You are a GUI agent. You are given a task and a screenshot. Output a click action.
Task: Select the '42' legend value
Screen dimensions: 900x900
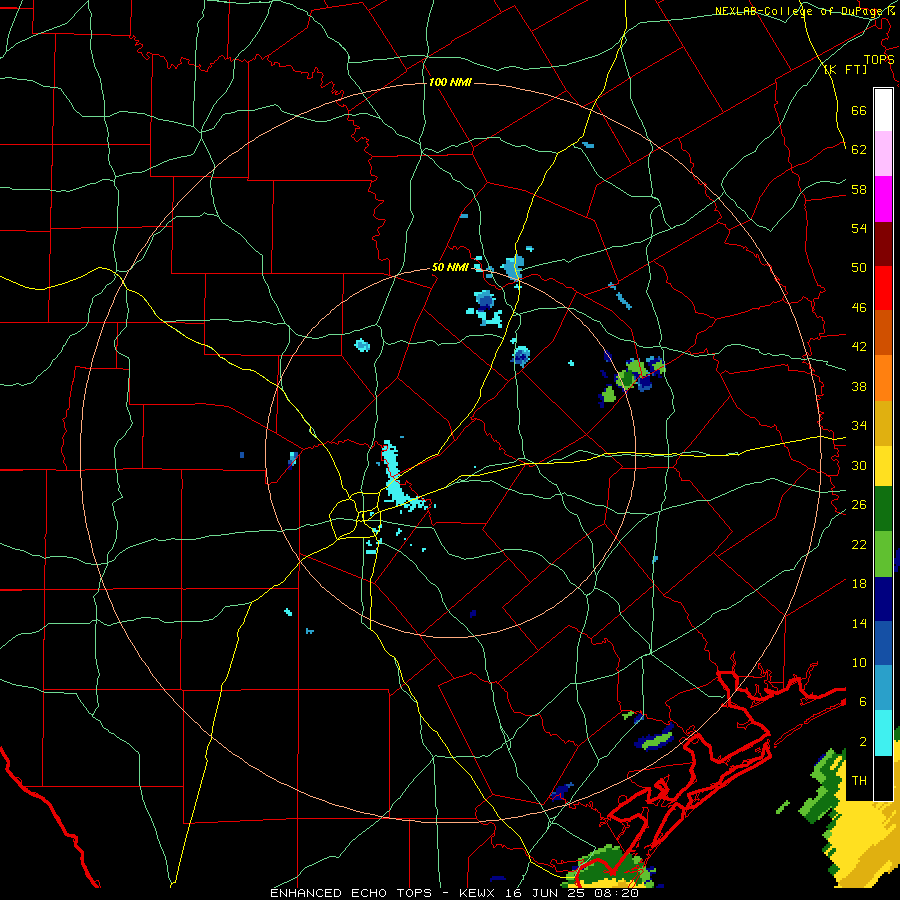pyautogui.click(x=859, y=346)
